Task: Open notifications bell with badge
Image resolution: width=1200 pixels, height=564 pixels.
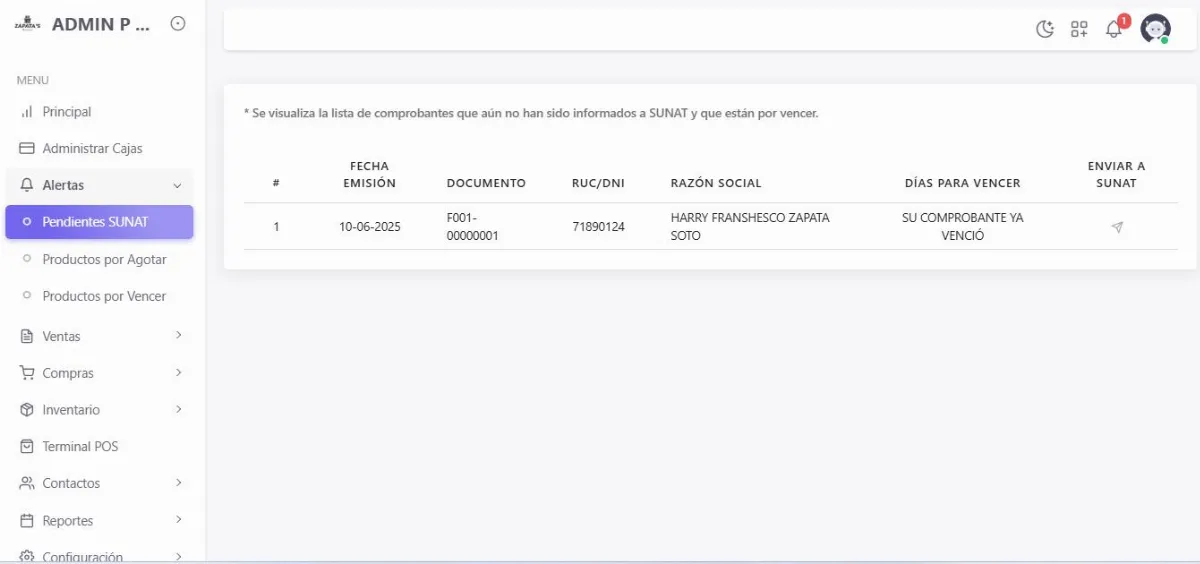Action: click(1116, 27)
